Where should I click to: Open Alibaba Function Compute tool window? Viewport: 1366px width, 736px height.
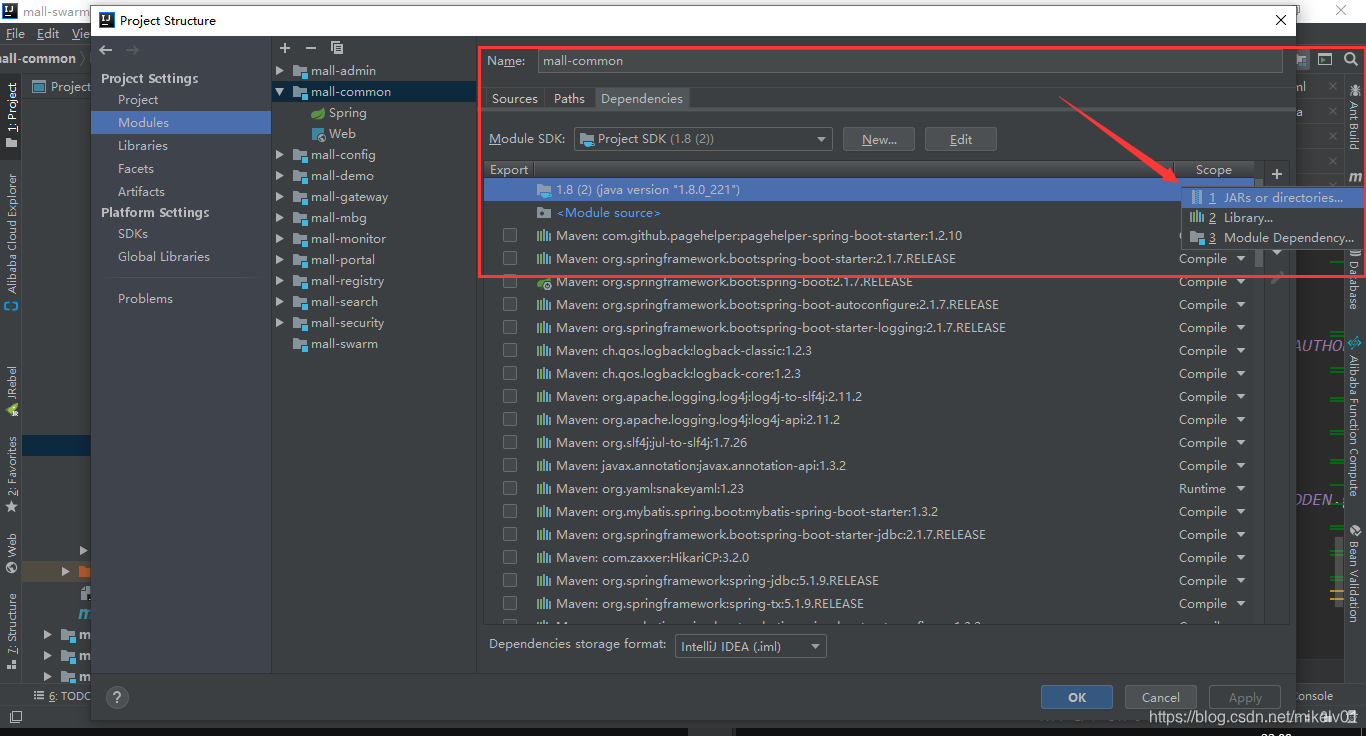1354,416
